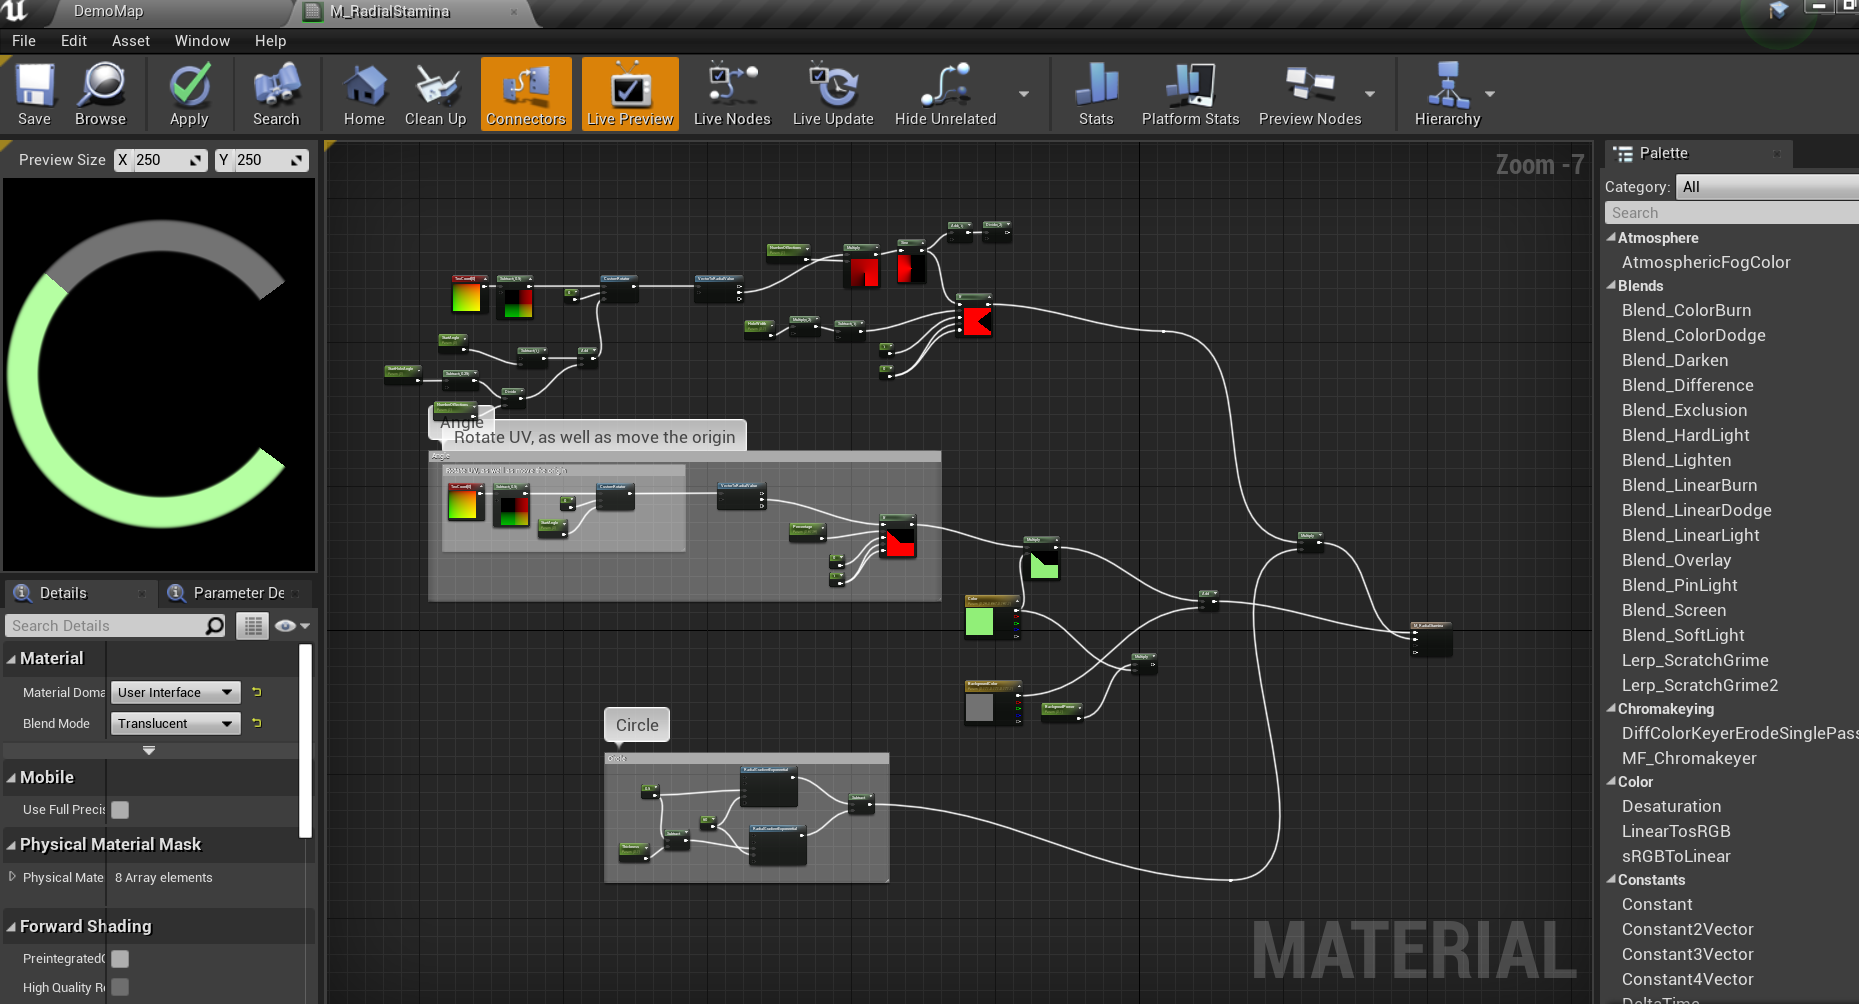1859x1004 pixels.
Task: Switch to the Details tab
Action: coord(63,593)
